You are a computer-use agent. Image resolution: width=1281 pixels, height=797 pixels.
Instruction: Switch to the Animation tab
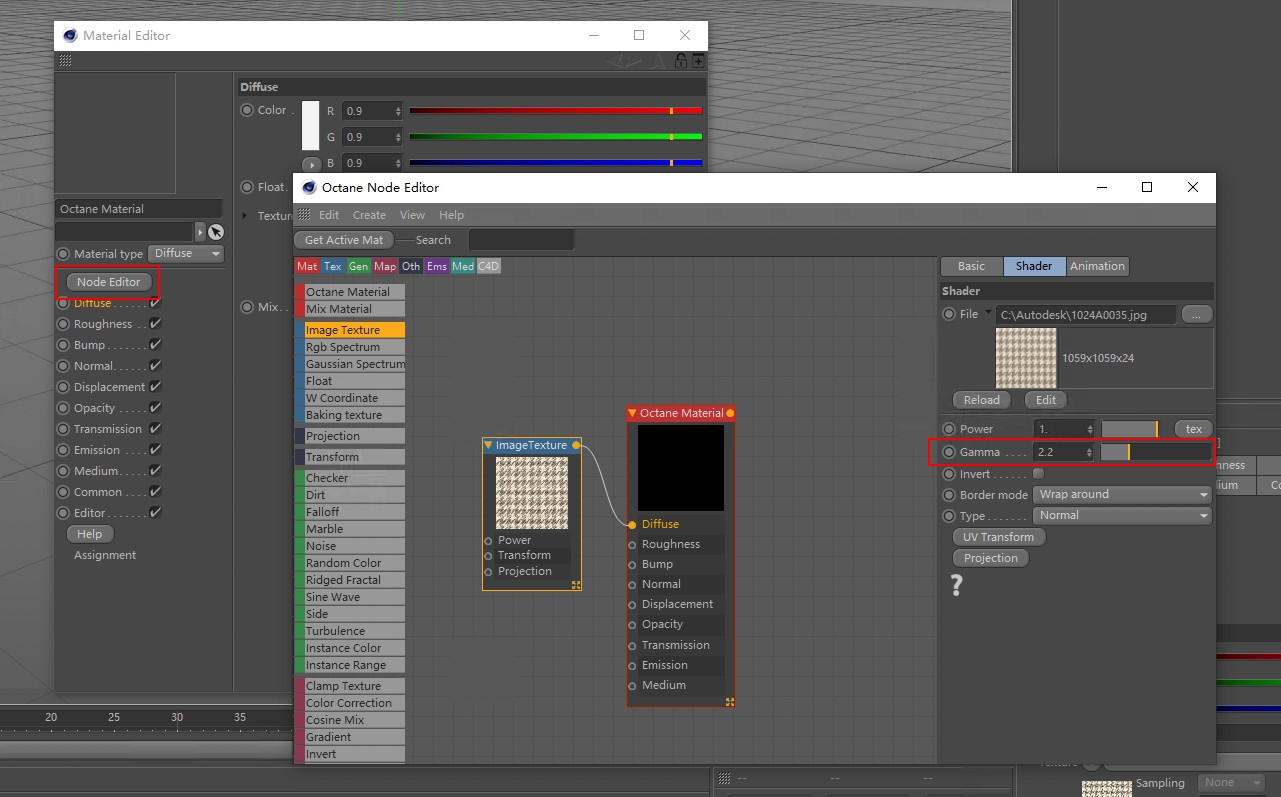pos(1097,266)
